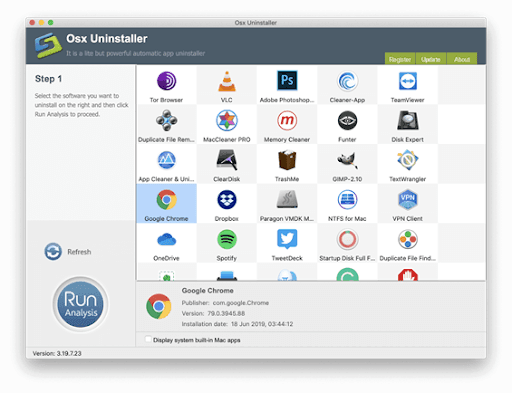Select the VPN Client app
512x393 pixels.
(408, 200)
